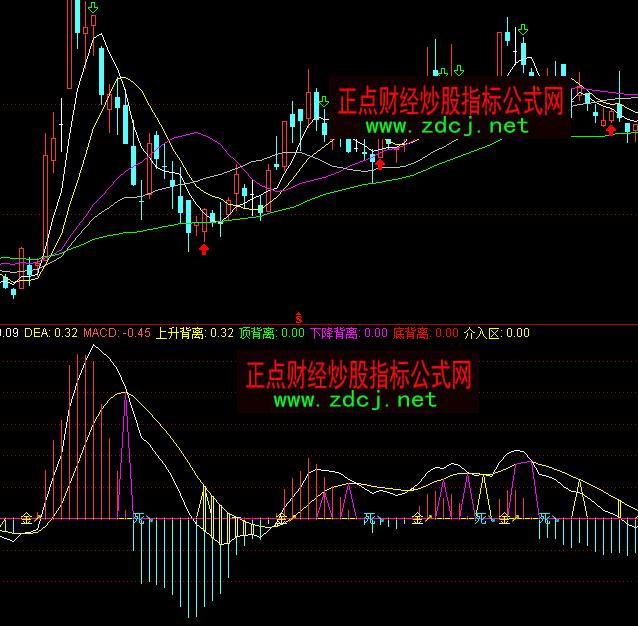638x626 pixels.
Task: Click 正点财经炒股指标公式网 title in MACD panel
Action: 357,375
